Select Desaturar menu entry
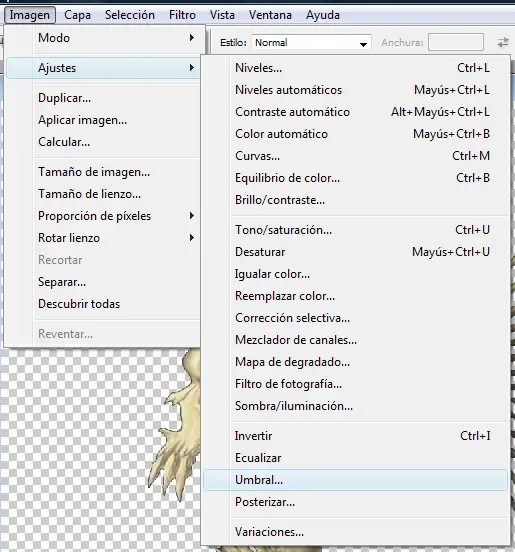The image size is (515, 552). tap(356, 252)
